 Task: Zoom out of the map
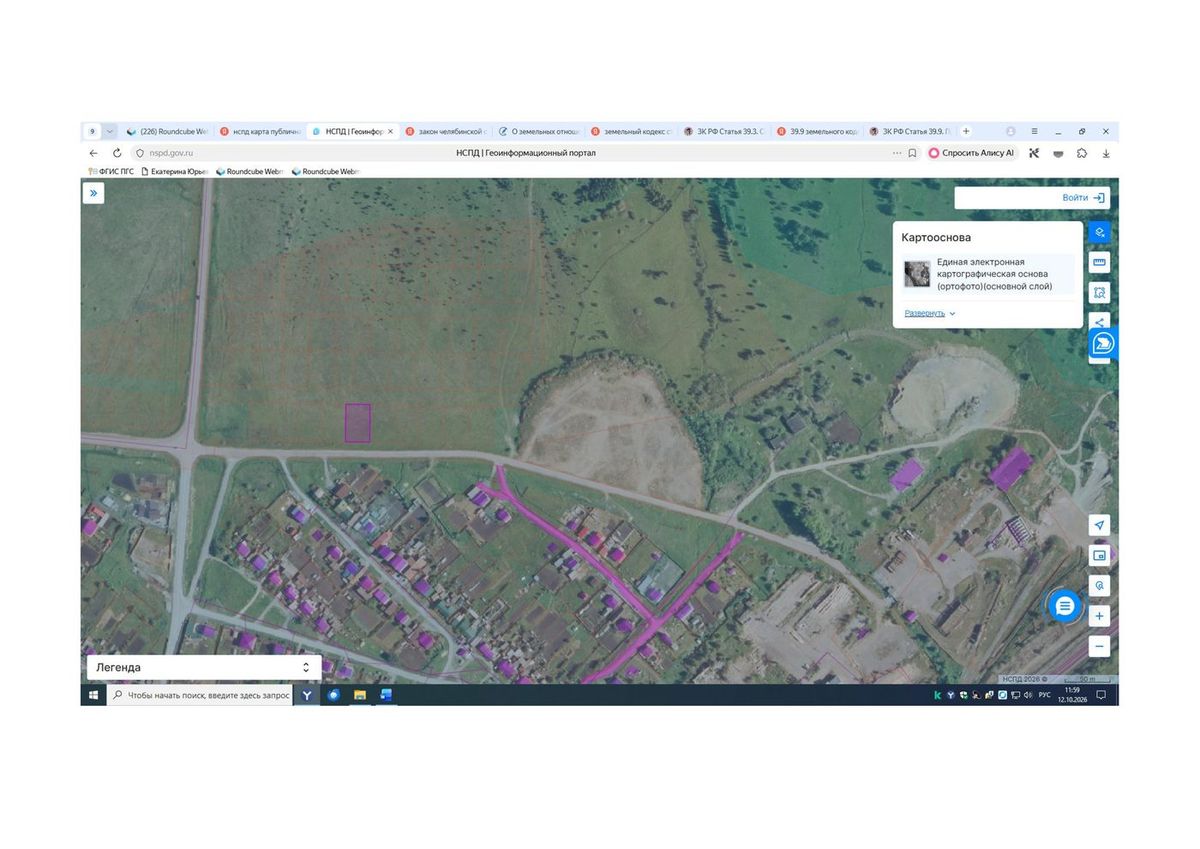(1099, 646)
